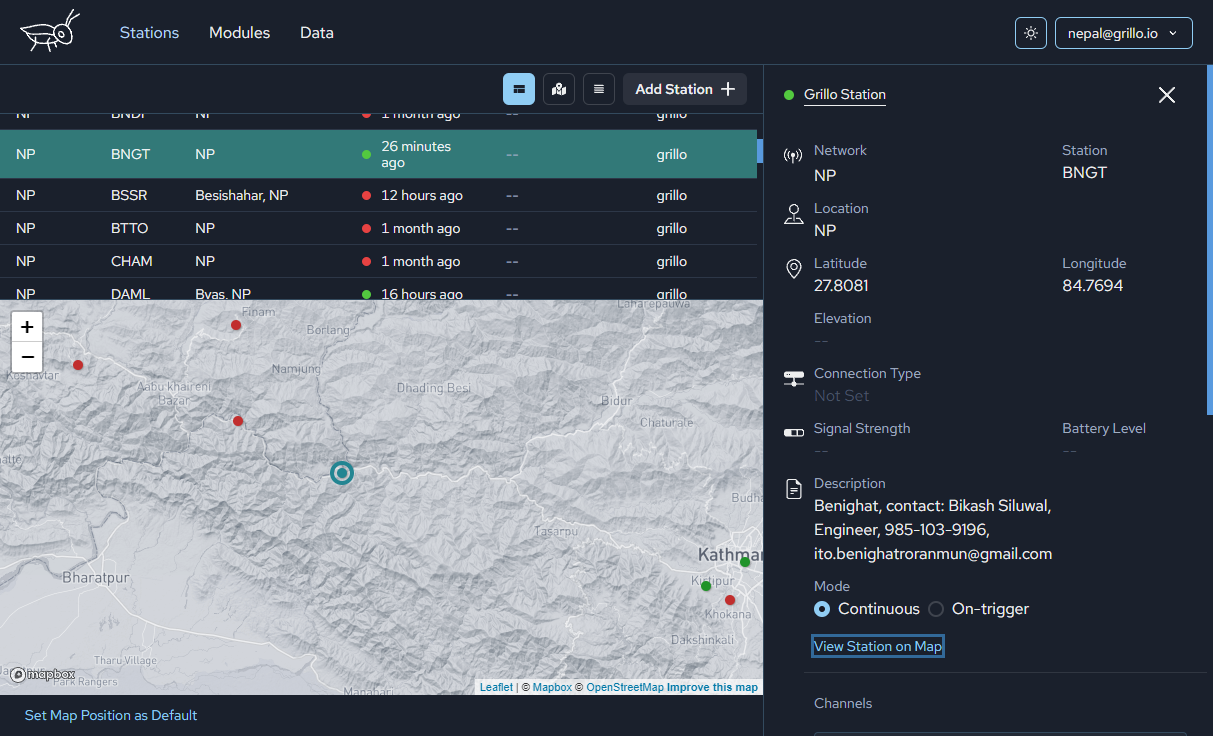Click the Station value BNGT in panel
Screen dimensions: 1213x736
click(1085, 172)
